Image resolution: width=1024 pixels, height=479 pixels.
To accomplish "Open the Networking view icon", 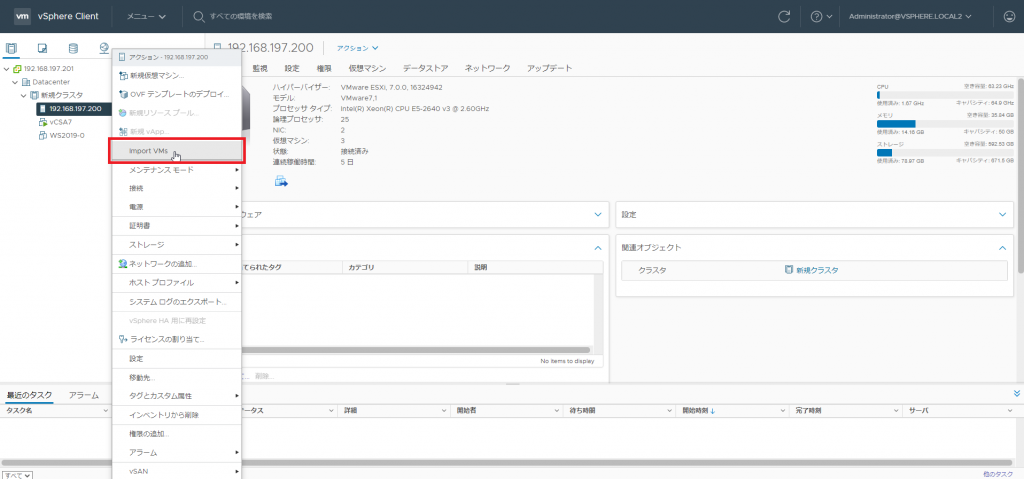I will tap(104, 48).
